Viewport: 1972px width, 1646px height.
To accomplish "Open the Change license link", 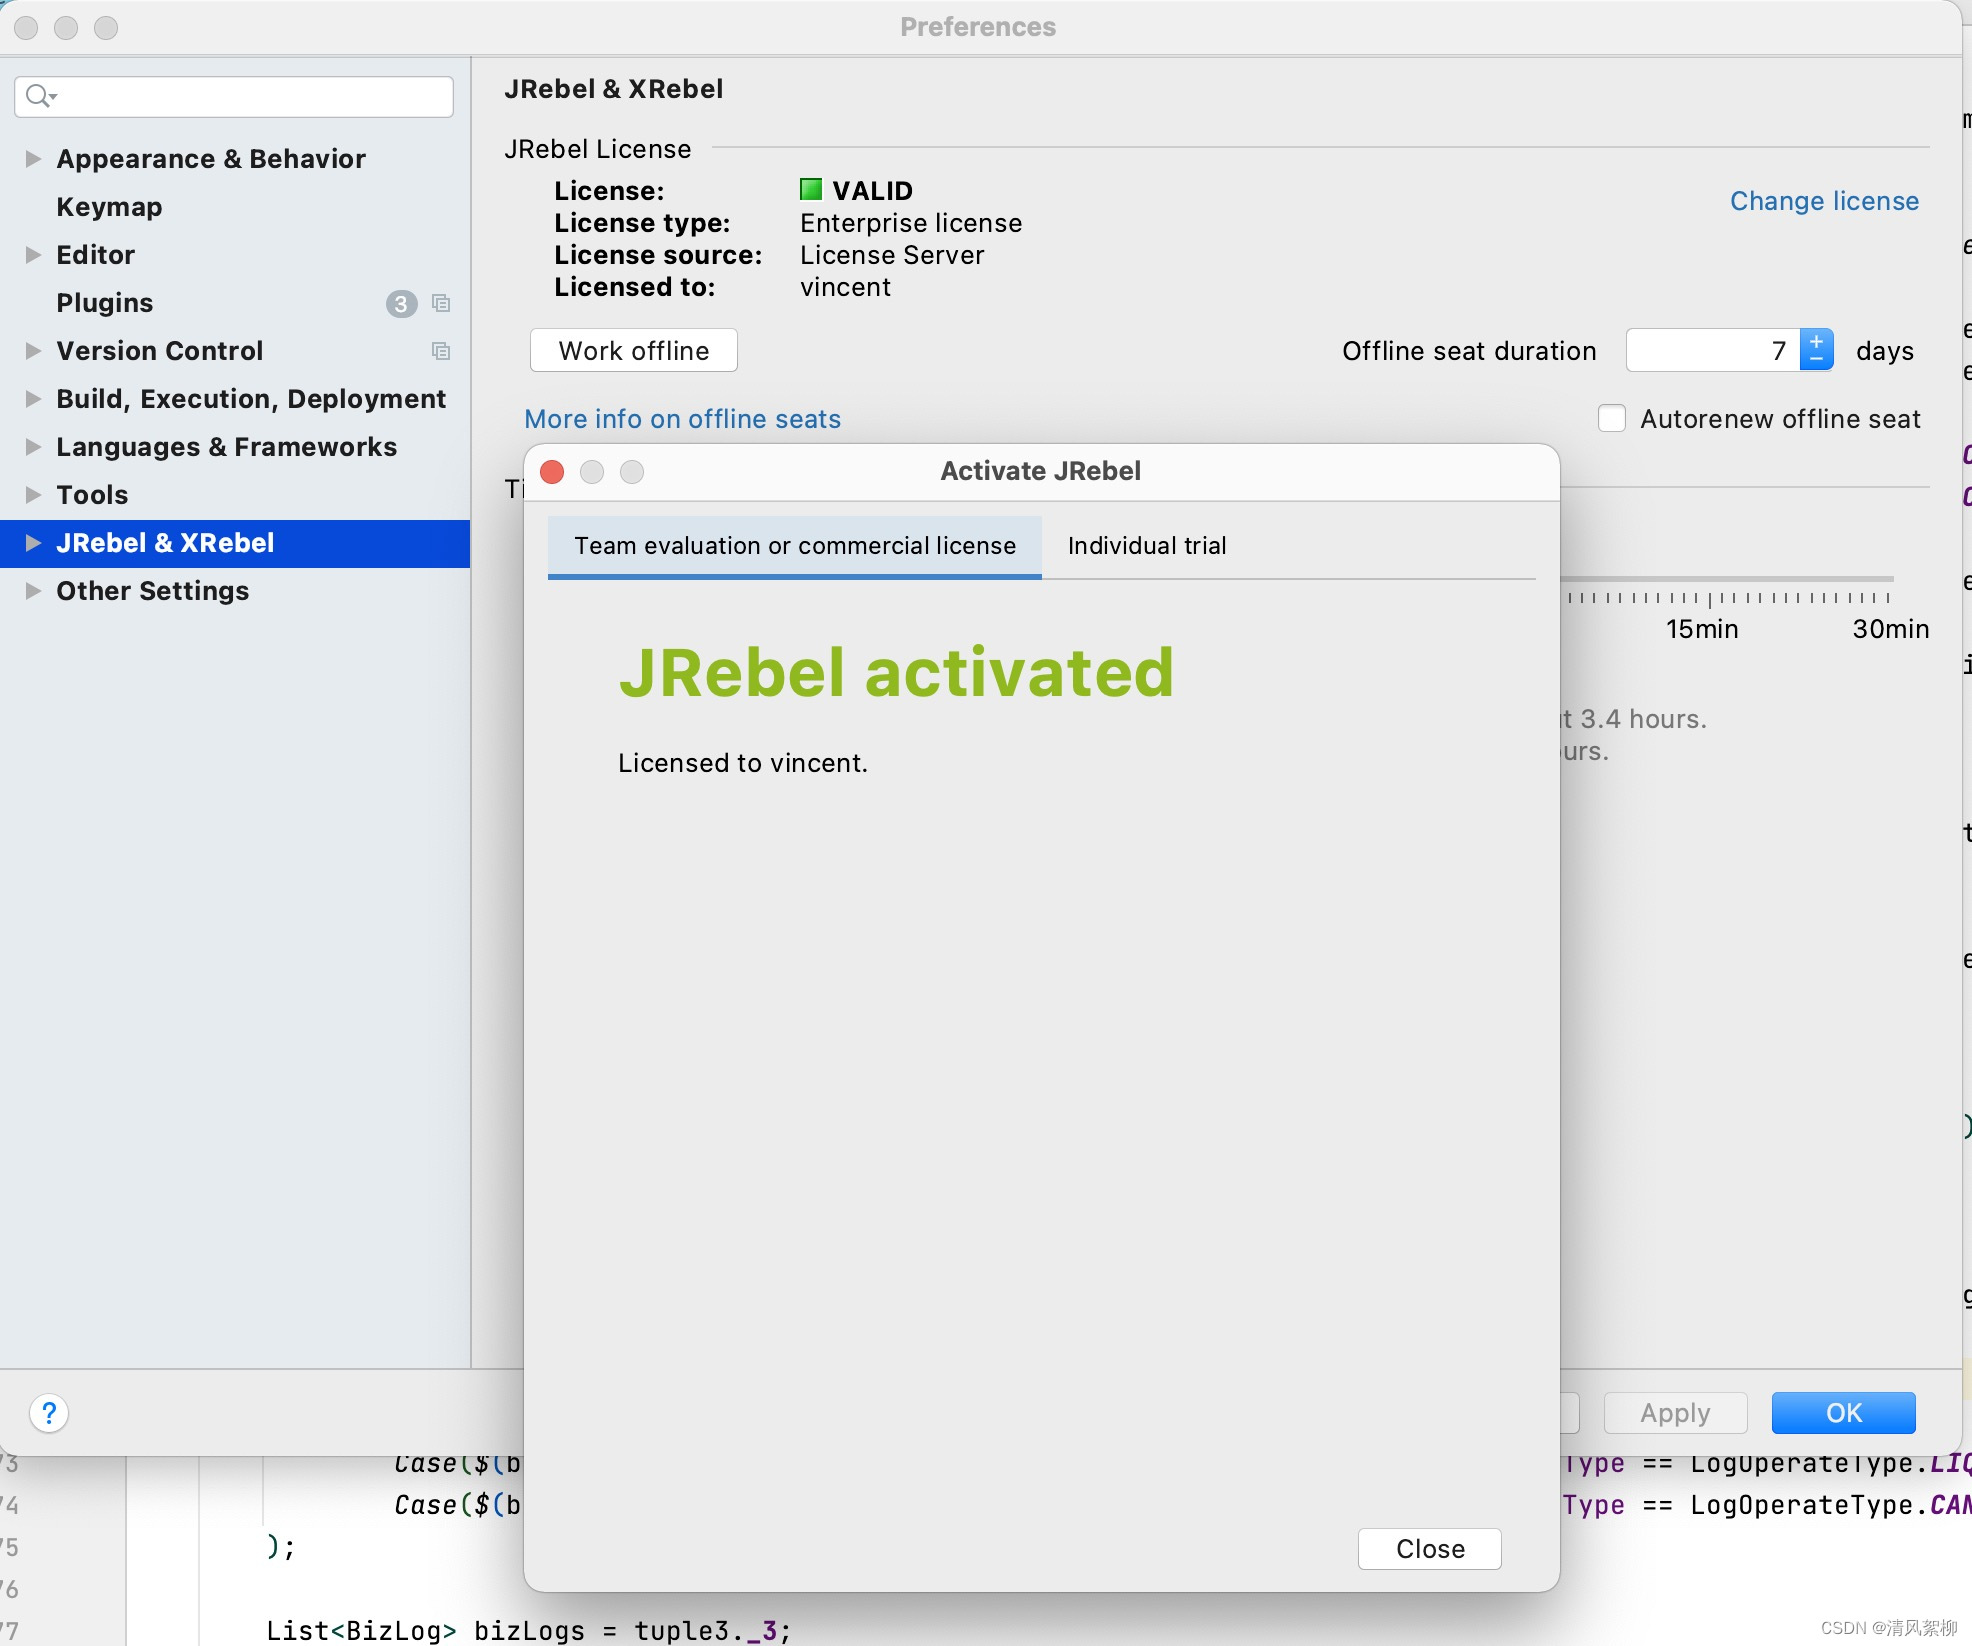I will pyautogui.click(x=1823, y=201).
